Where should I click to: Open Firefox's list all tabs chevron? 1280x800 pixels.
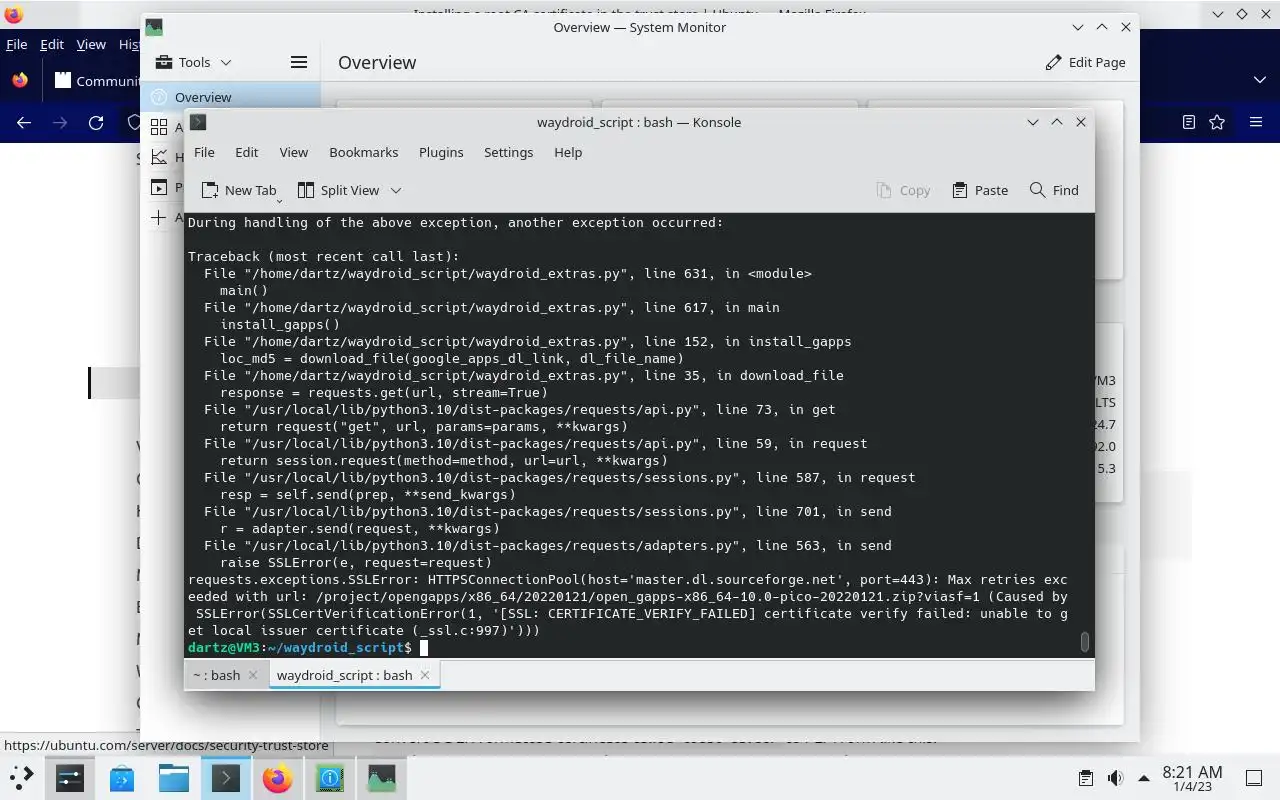tap(1259, 80)
